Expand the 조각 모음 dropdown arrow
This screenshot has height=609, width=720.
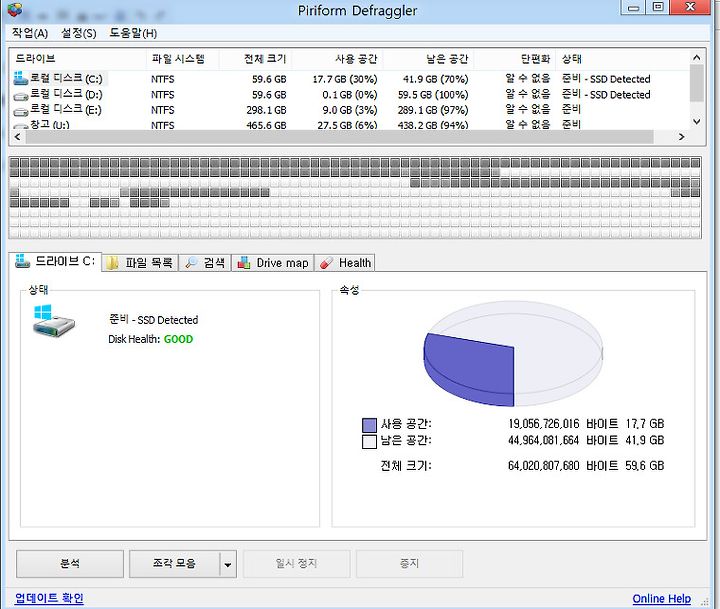point(228,564)
